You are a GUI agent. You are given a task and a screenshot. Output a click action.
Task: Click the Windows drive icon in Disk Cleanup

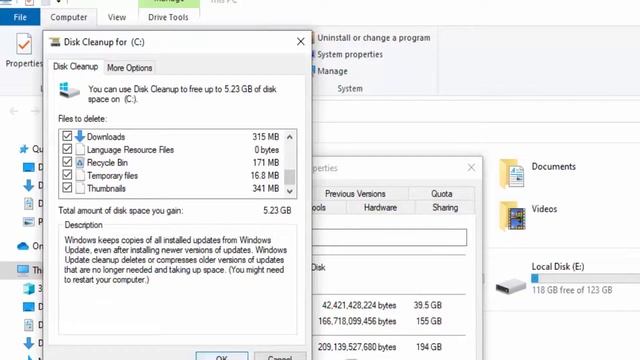click(69, 90)
